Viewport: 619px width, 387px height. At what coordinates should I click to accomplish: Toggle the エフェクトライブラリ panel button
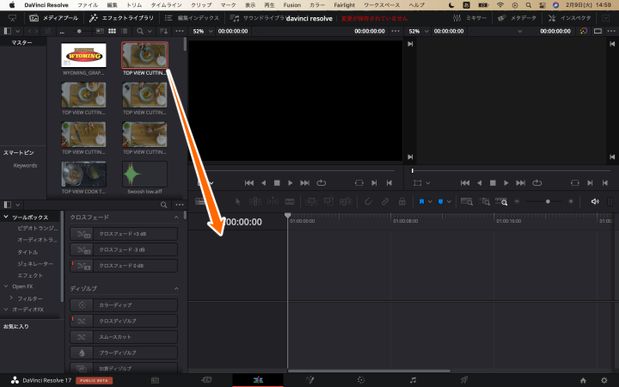(x=121, y=18)
